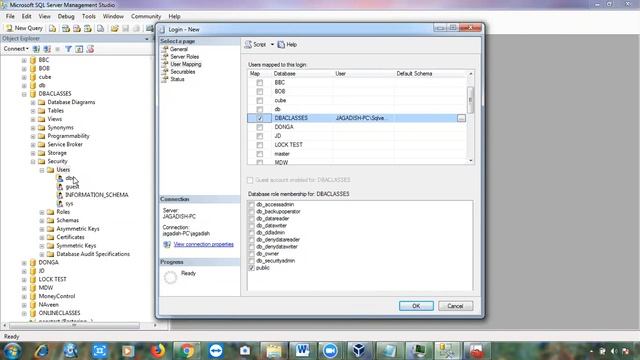
Task: Expand the Tables folder
Action: click(33, 111)
